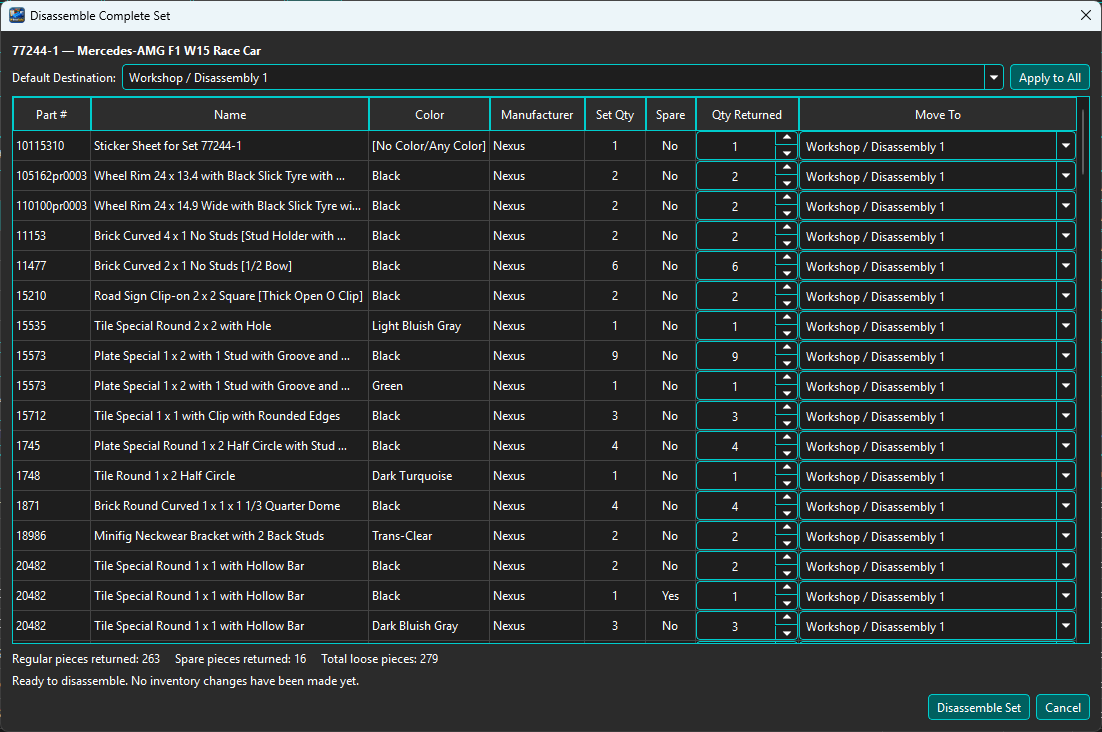This screenshot has height=732, width=1102.
Task: Increase quantity for spare part 20482 row
Action: [x=786, y=589]
